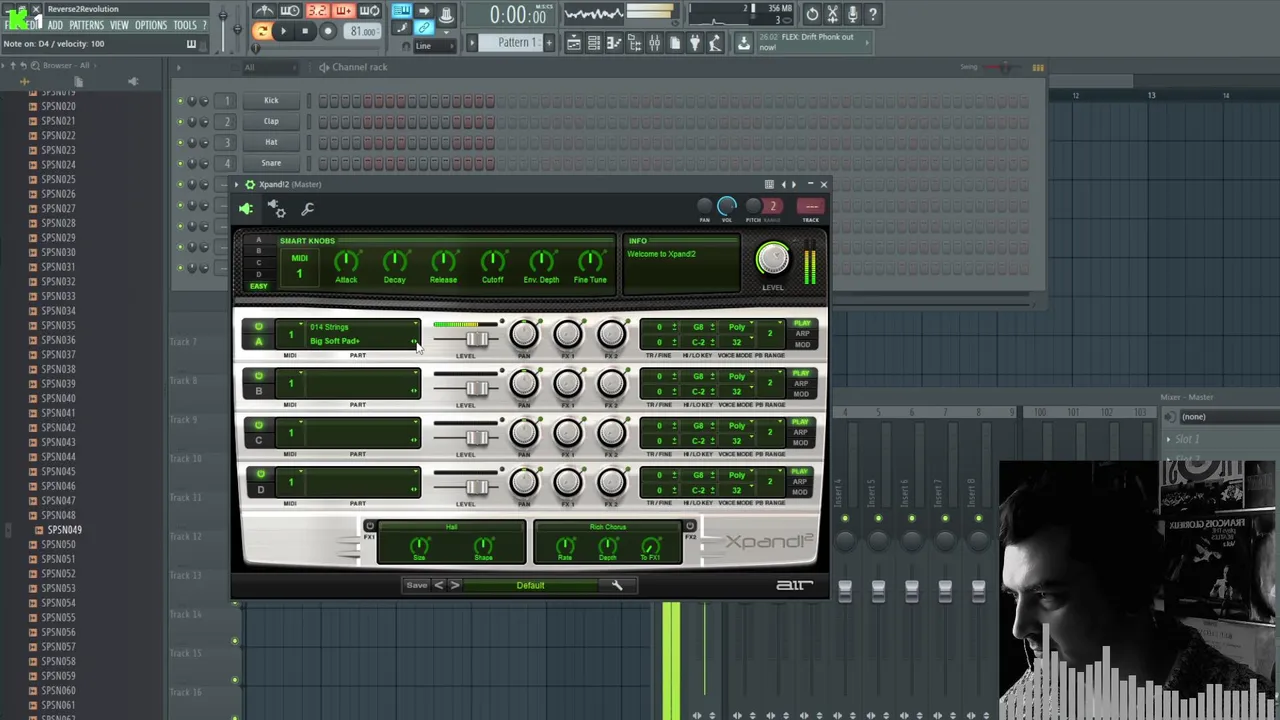Click the part A level fader
This screenshot has width=1280, height=720.
(x=476, y=340)
